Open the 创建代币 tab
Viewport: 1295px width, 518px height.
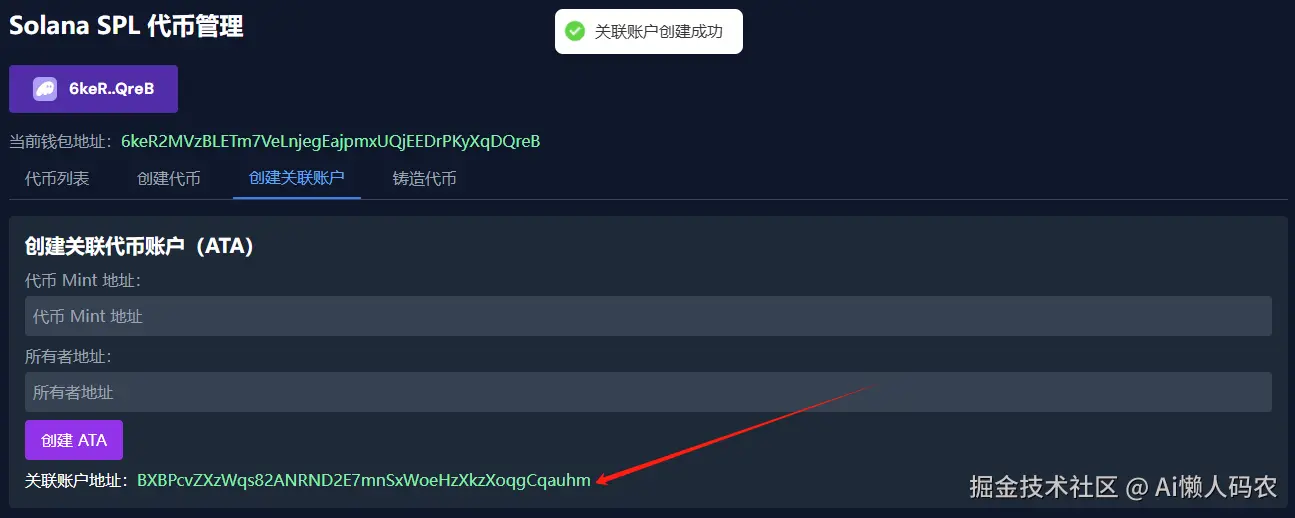coord(169,179)
